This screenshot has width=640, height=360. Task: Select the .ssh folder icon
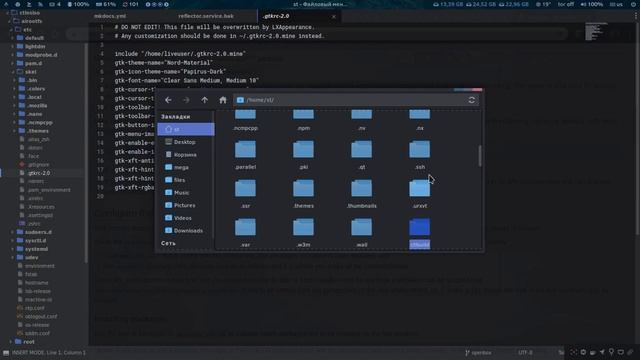420,150
